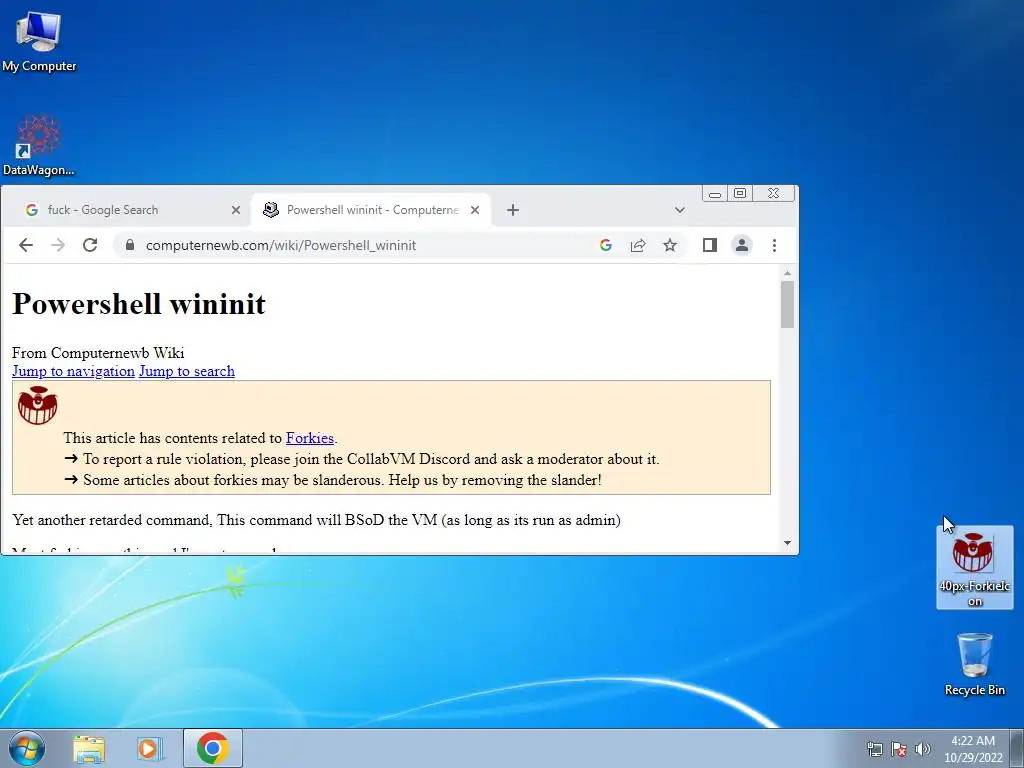The width and height of the screenshot is (1024, 768).
Task: View site information via padlock icon
Action: coord(129,245)
